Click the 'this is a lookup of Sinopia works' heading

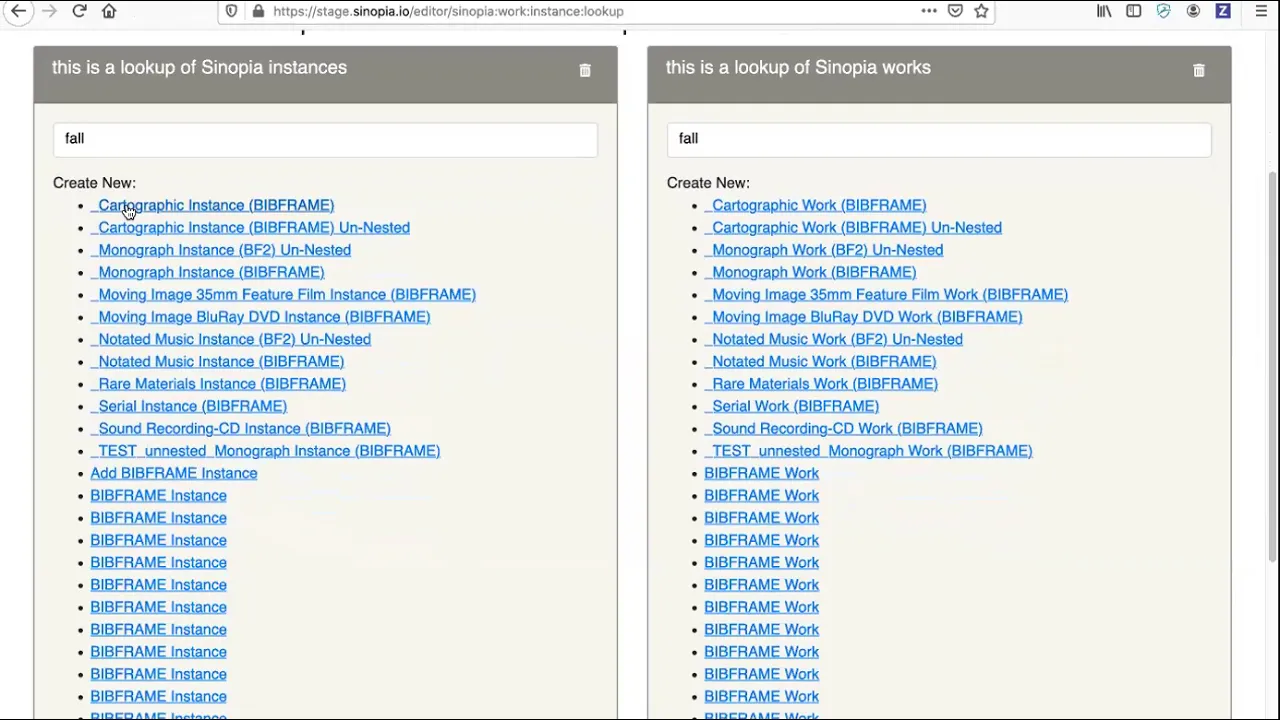[x=798, y=67]
